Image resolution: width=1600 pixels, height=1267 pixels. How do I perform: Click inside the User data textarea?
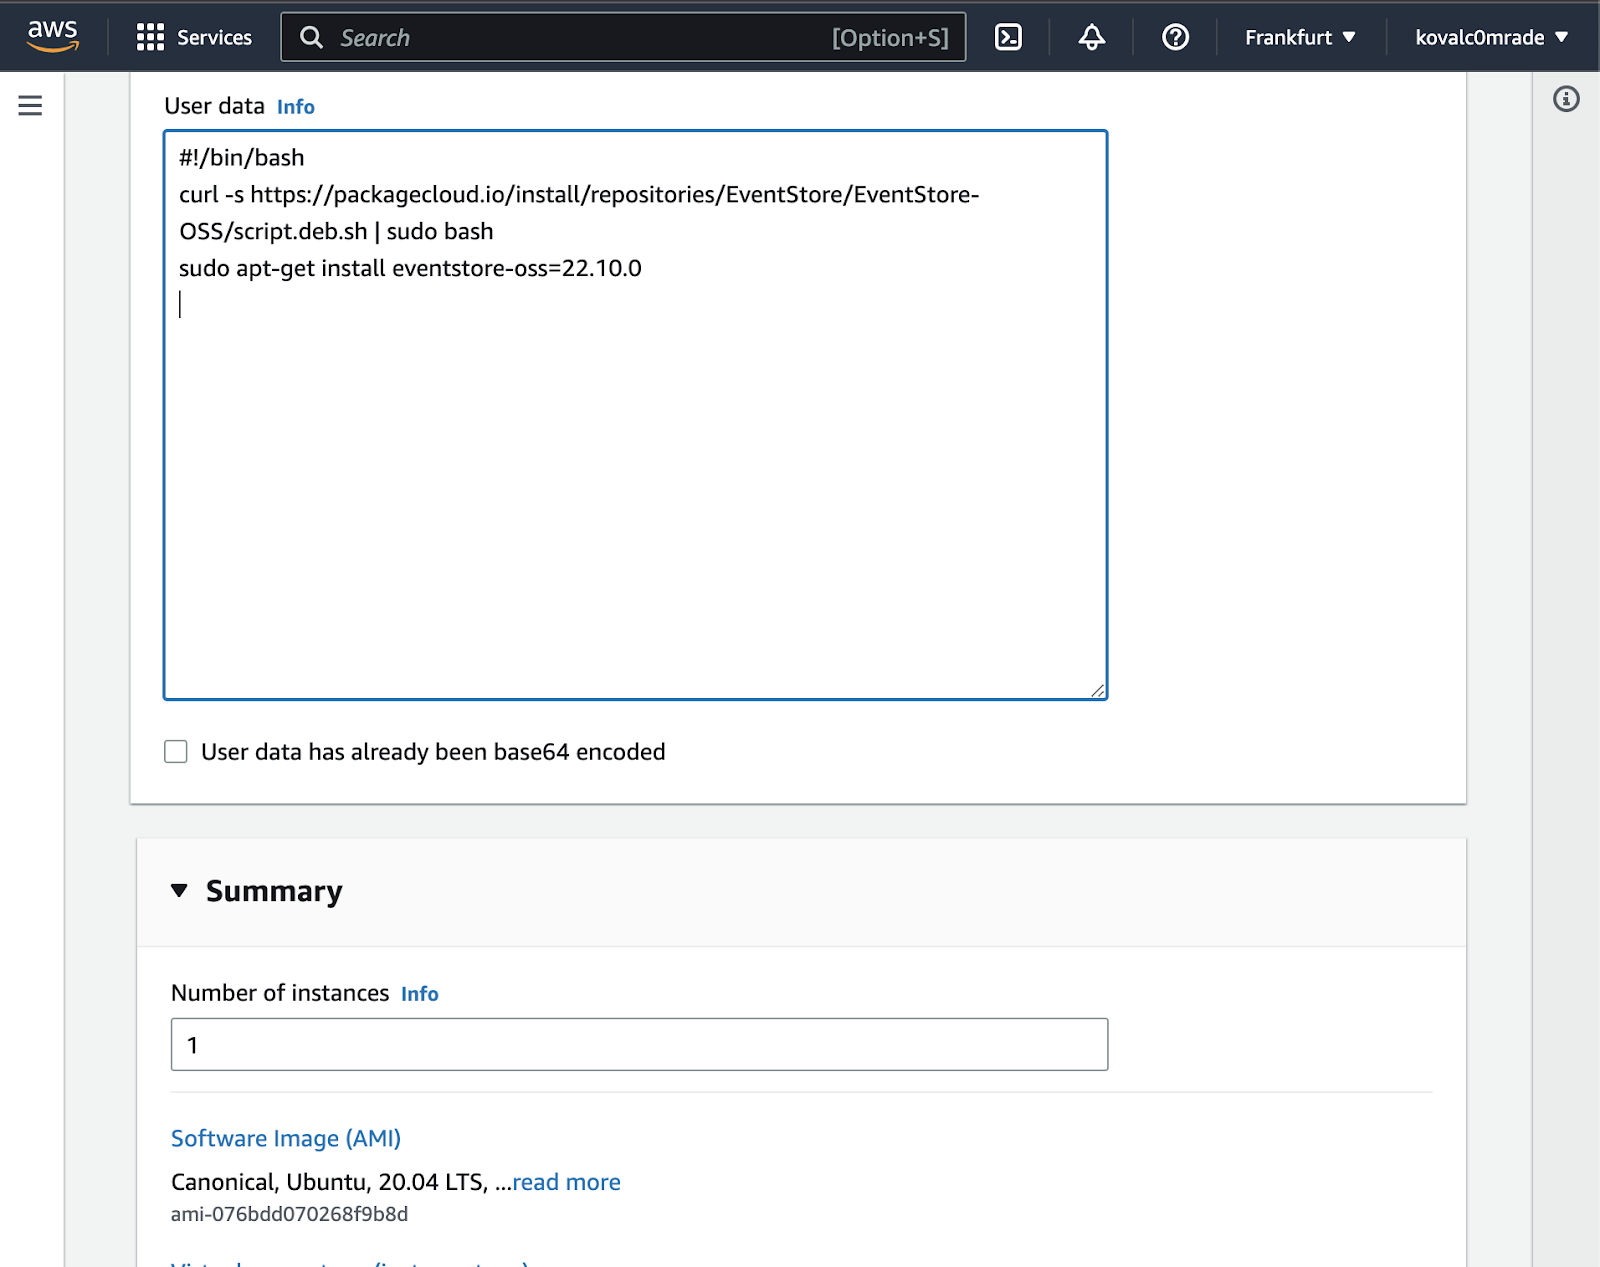pyautogui.click(x=636, y=415)
